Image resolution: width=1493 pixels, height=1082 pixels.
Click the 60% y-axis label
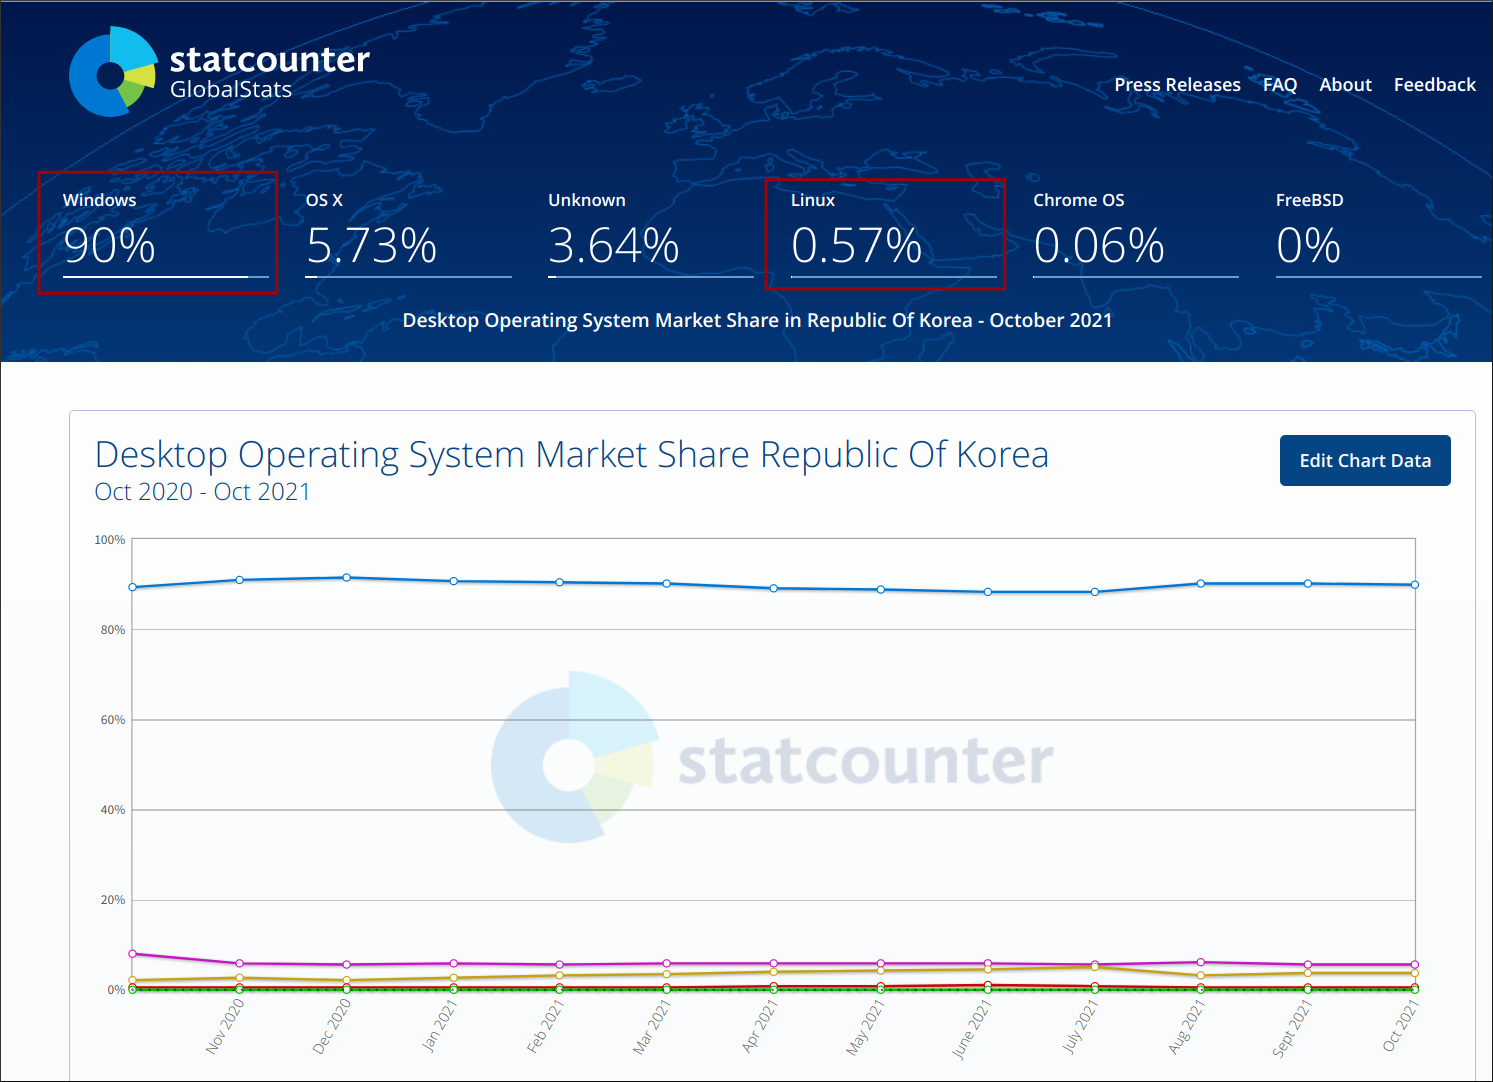[113, 720]
